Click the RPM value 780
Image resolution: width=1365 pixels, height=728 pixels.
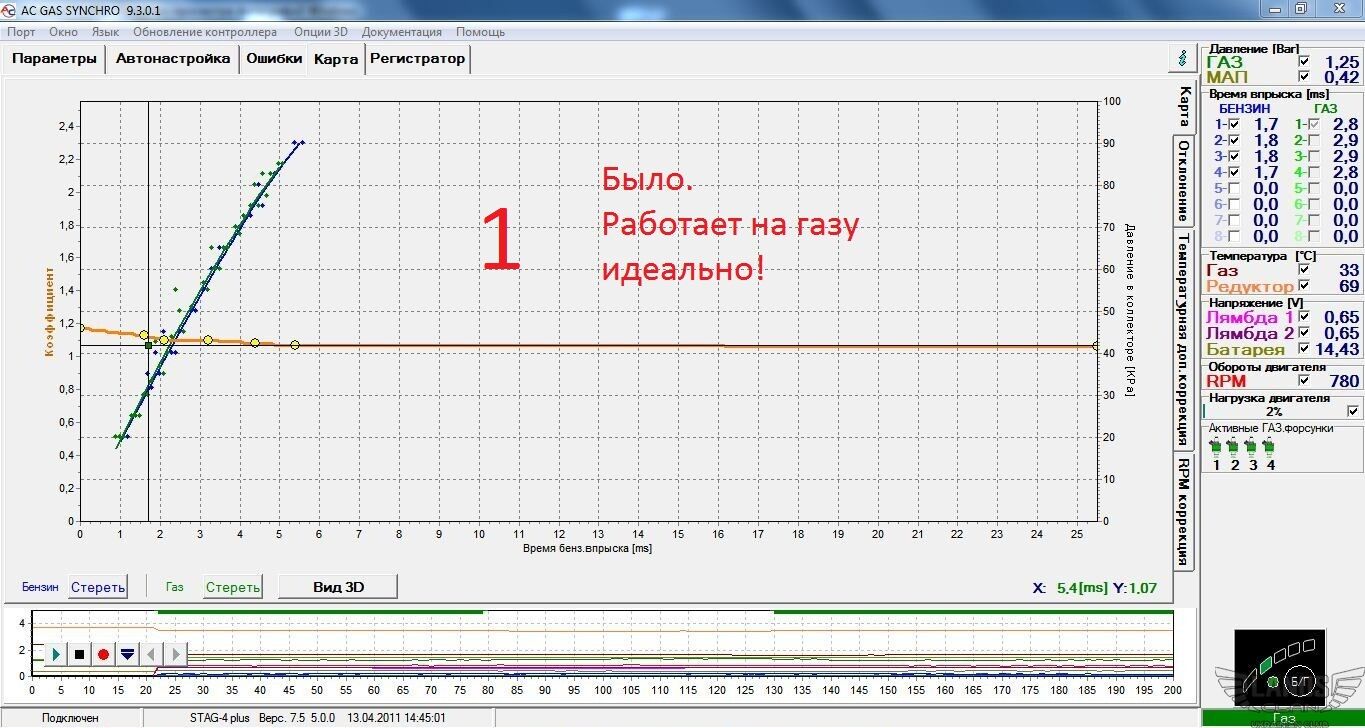pos(1344,381)
